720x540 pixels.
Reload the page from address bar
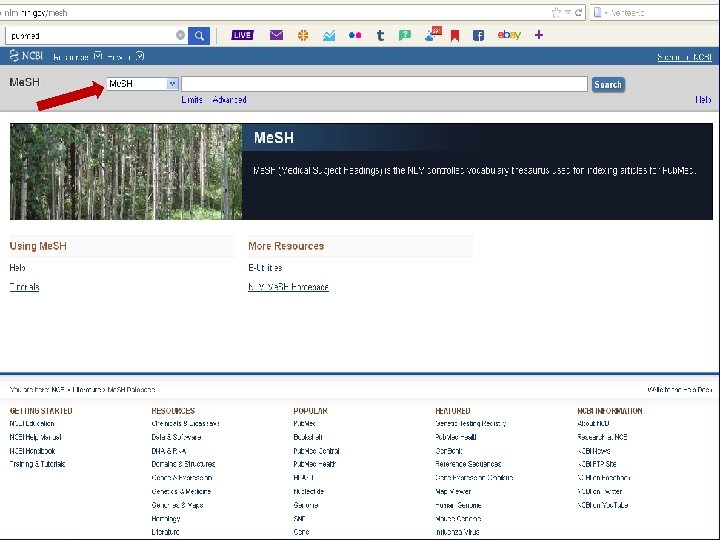579,13
